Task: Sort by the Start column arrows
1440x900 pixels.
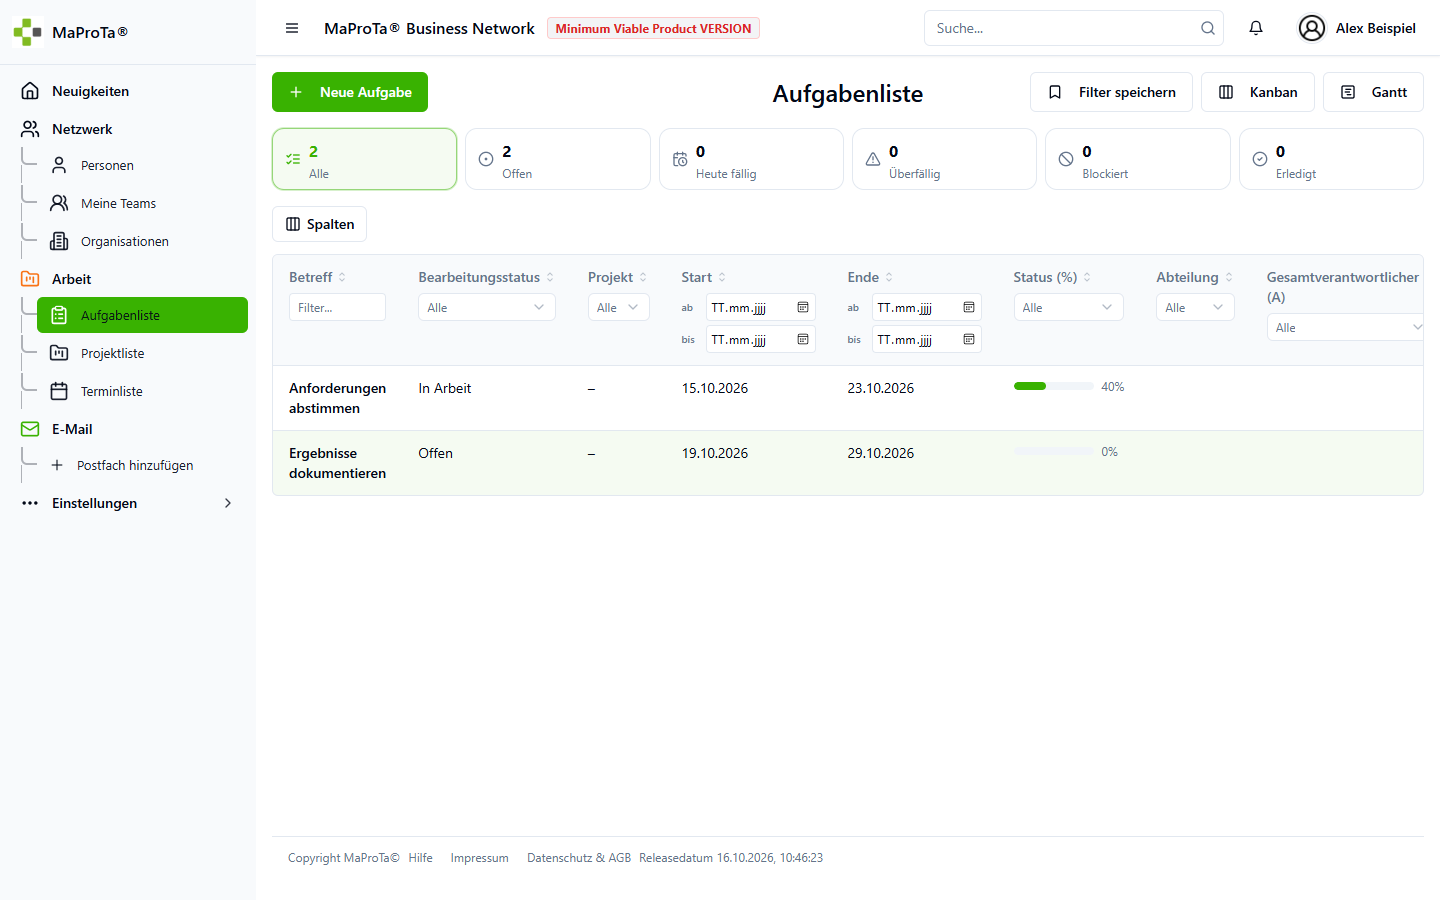Action: click(722, 277)
